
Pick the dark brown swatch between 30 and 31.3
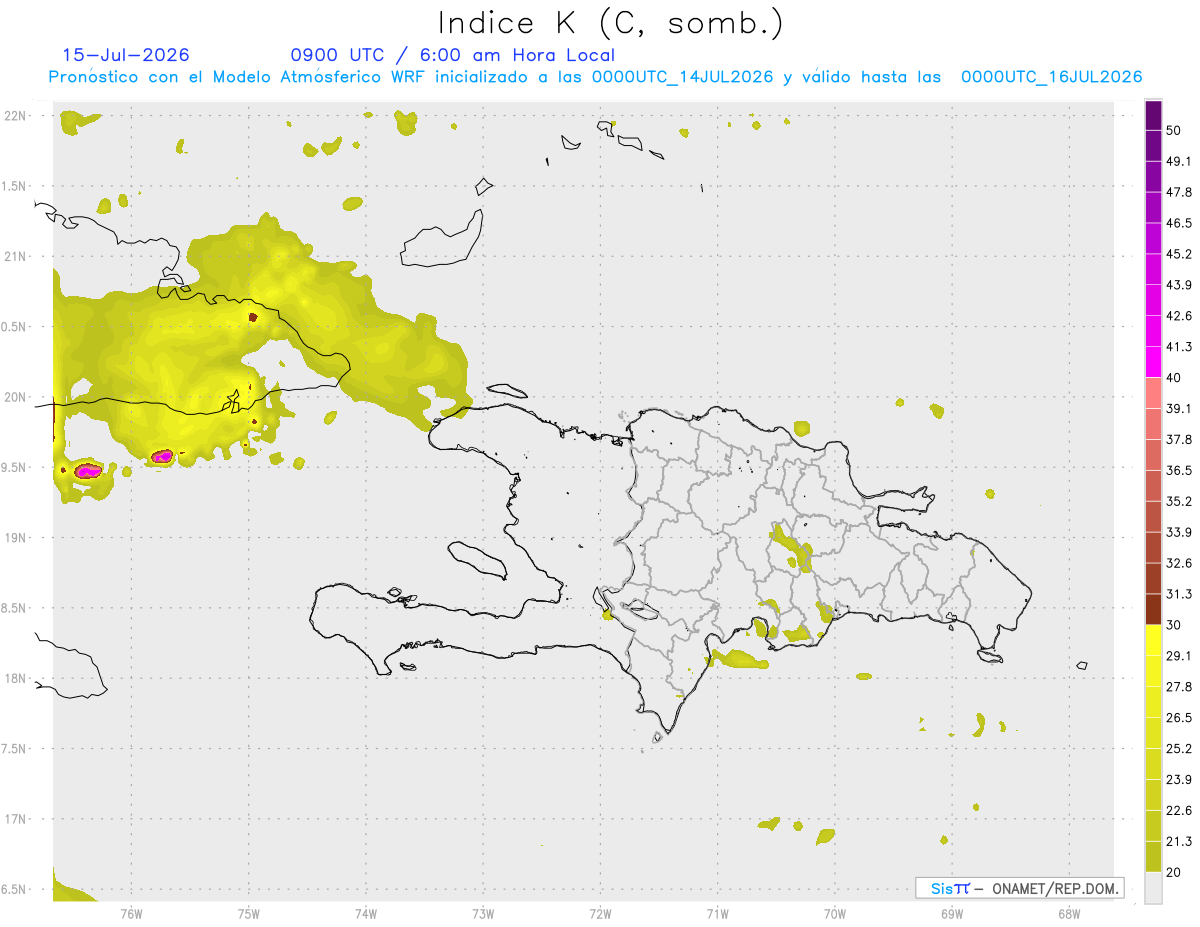tap(1153, 609)
